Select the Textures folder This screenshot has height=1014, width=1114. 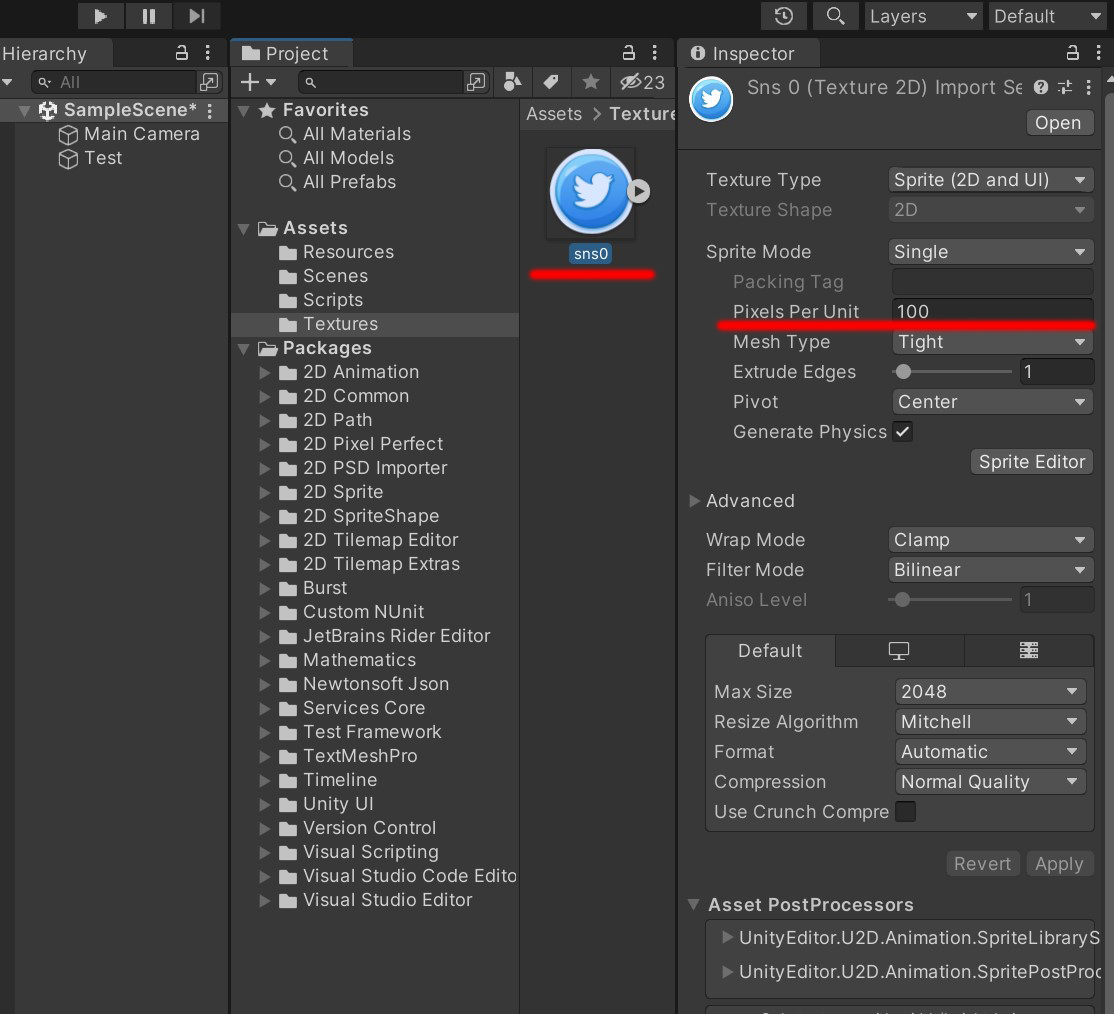tap(375, 324)
